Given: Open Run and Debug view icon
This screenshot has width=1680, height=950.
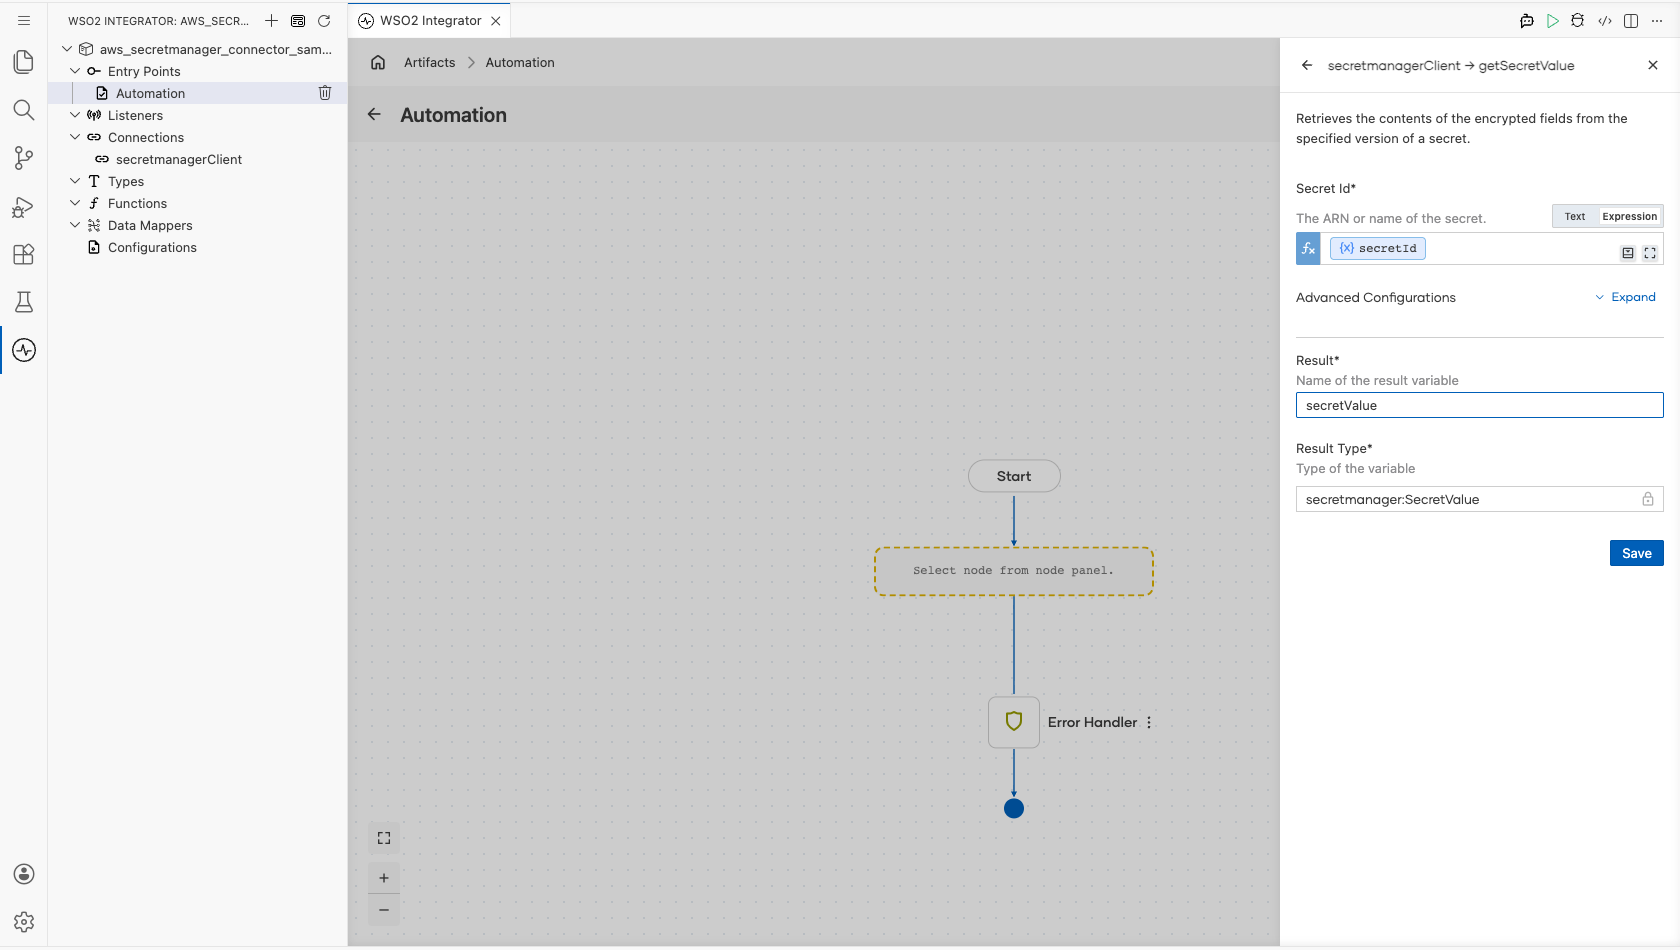Looking at the screenshot, I should (24, 206).
